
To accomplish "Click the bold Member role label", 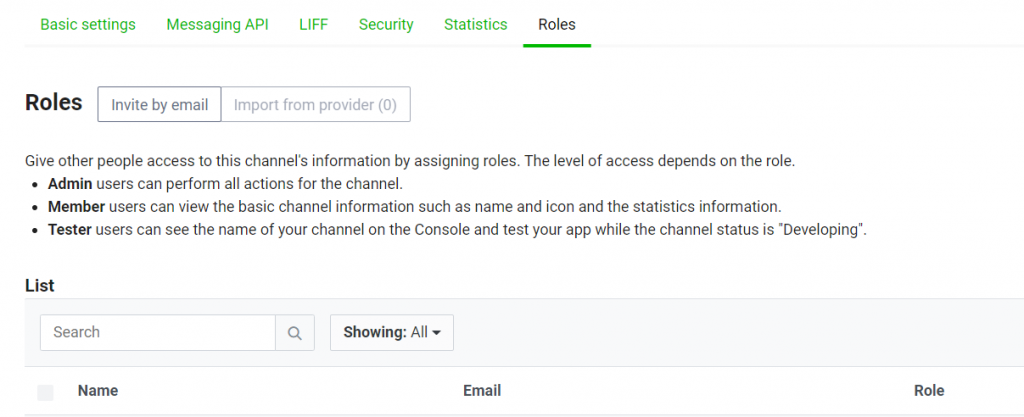I will coord(76,207).
